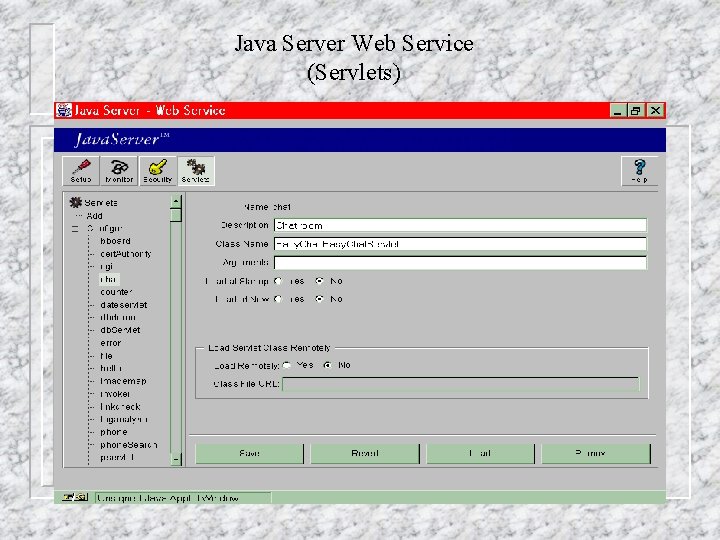
Task: Open the Setup toolbar icon
Action: (81, 171)
